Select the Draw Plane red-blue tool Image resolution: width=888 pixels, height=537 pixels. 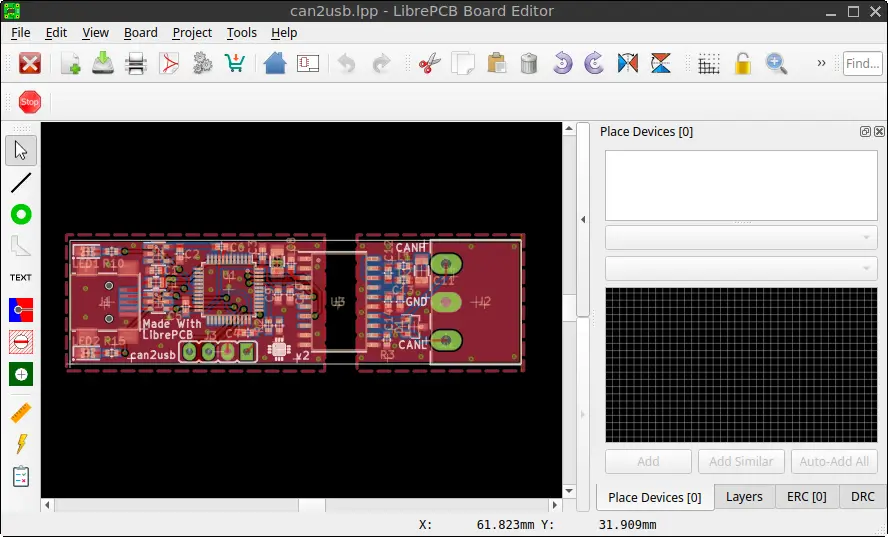(x=21, y=310)
